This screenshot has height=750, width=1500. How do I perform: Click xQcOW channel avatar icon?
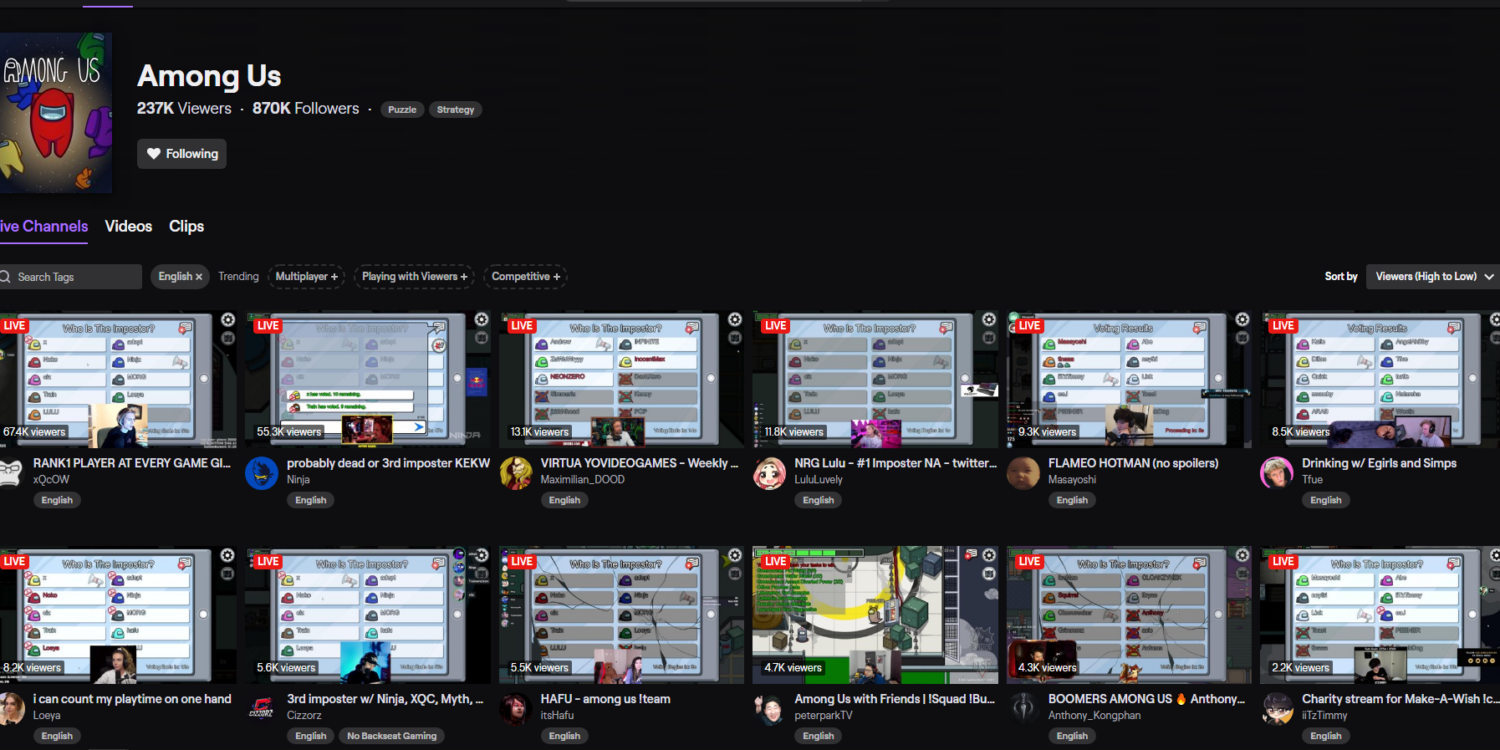(10, 472)
